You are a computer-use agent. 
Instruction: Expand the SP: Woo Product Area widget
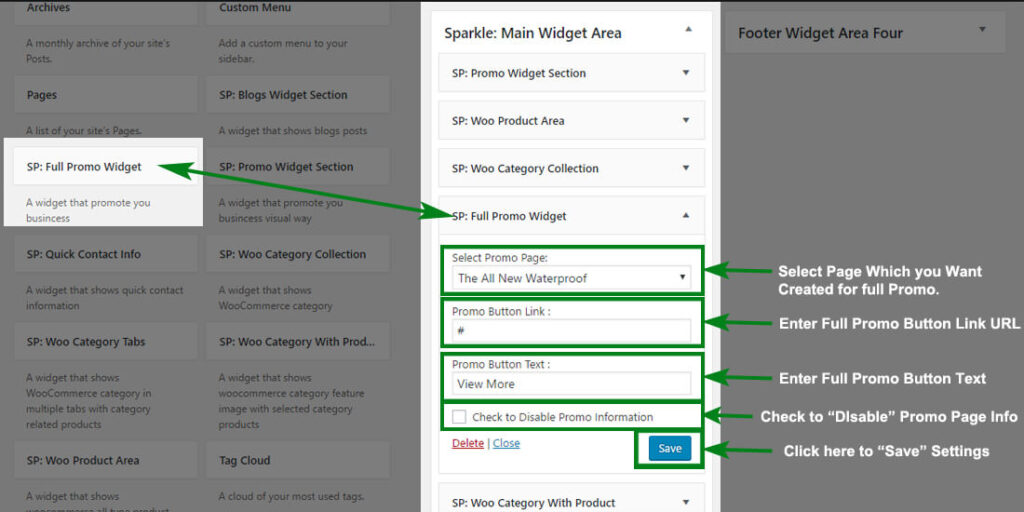point(686,121)
